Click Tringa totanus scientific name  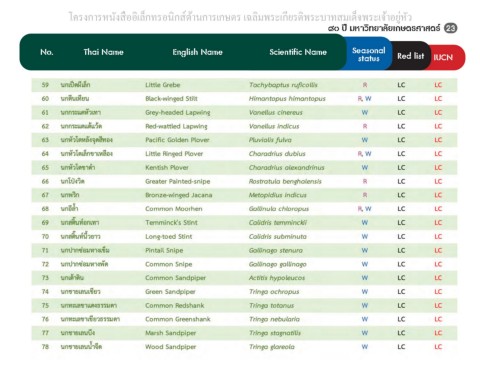point(271,305)
